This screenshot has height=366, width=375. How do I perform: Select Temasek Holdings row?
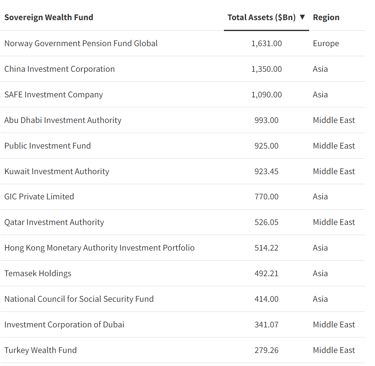(x=183, y=273)
